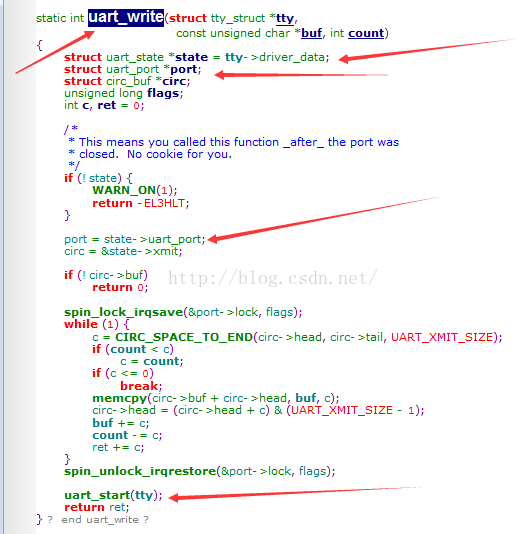Click the 'if (count < c)' condition
Screen dimensions: 529x534
(133, 349)
